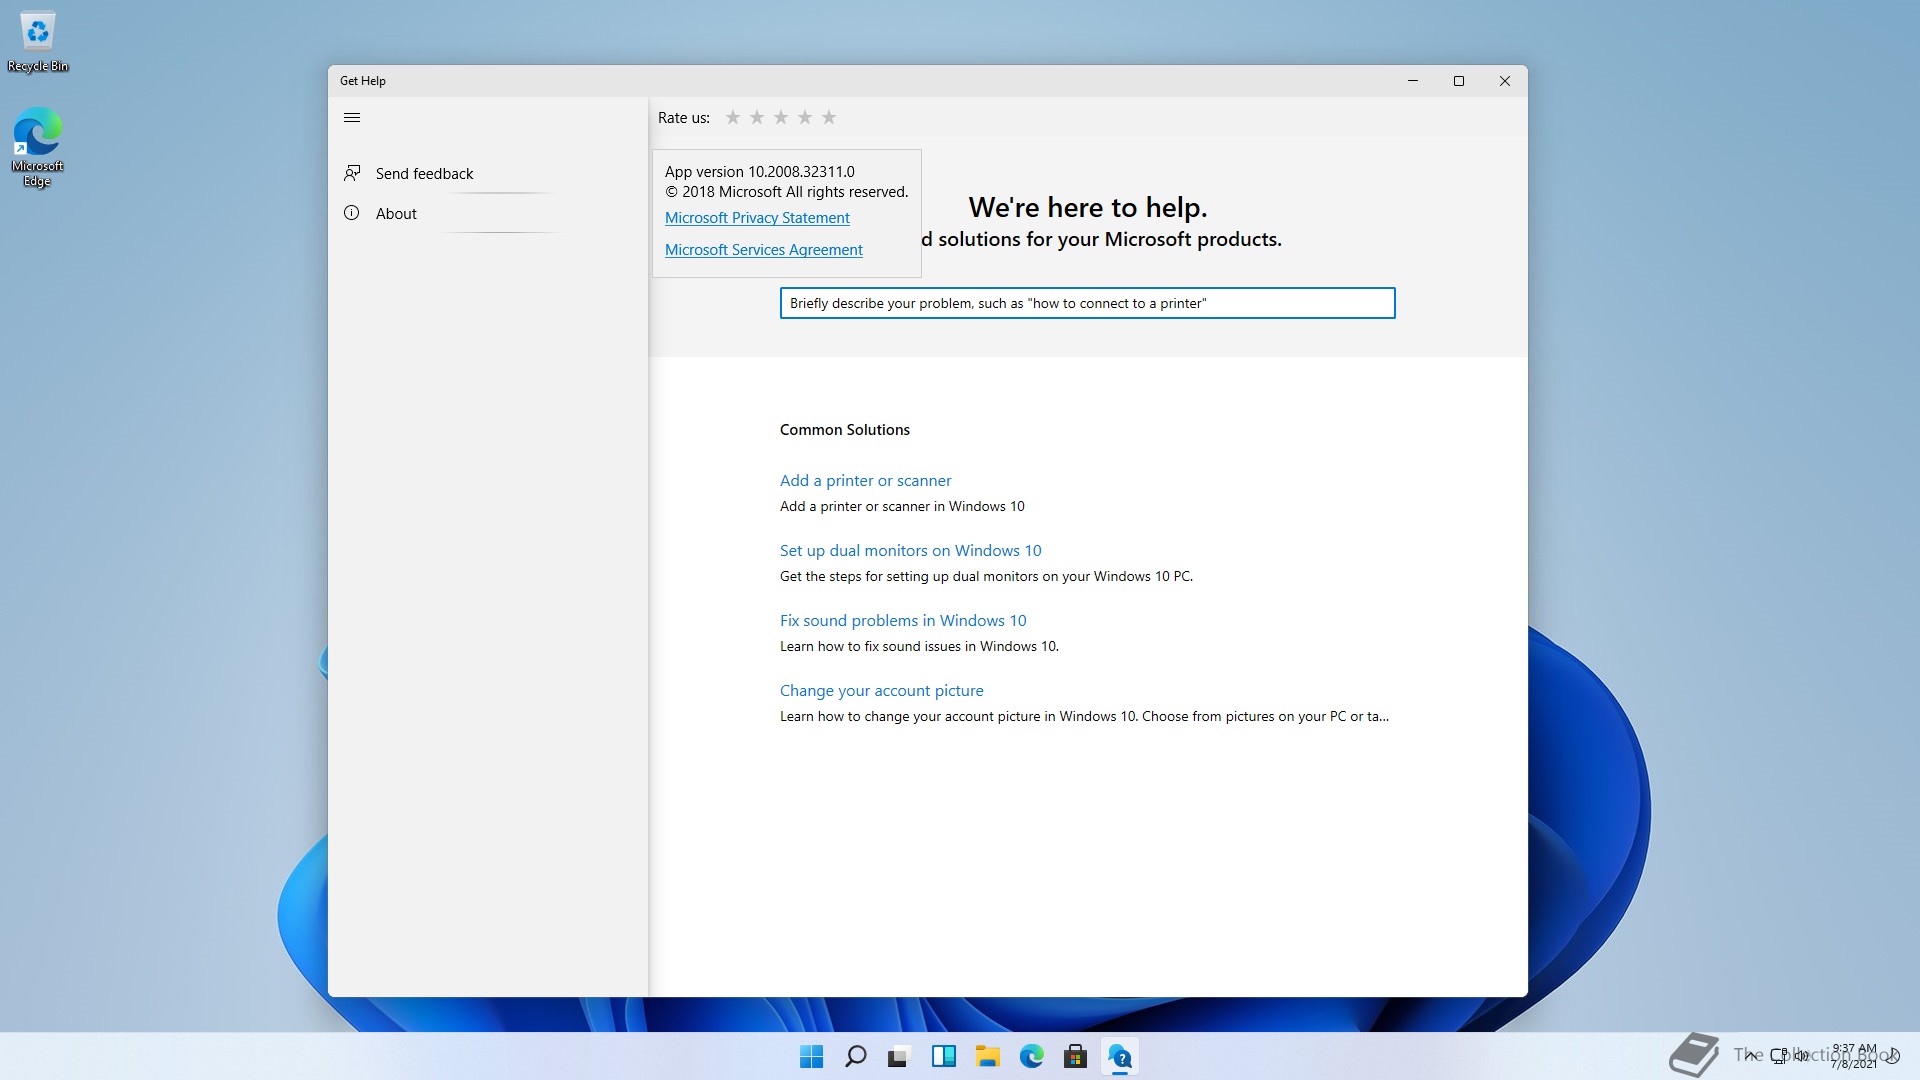Click 'Learn how to fix sound issues' description
1920x1080 pixels.
coord(919,647)
